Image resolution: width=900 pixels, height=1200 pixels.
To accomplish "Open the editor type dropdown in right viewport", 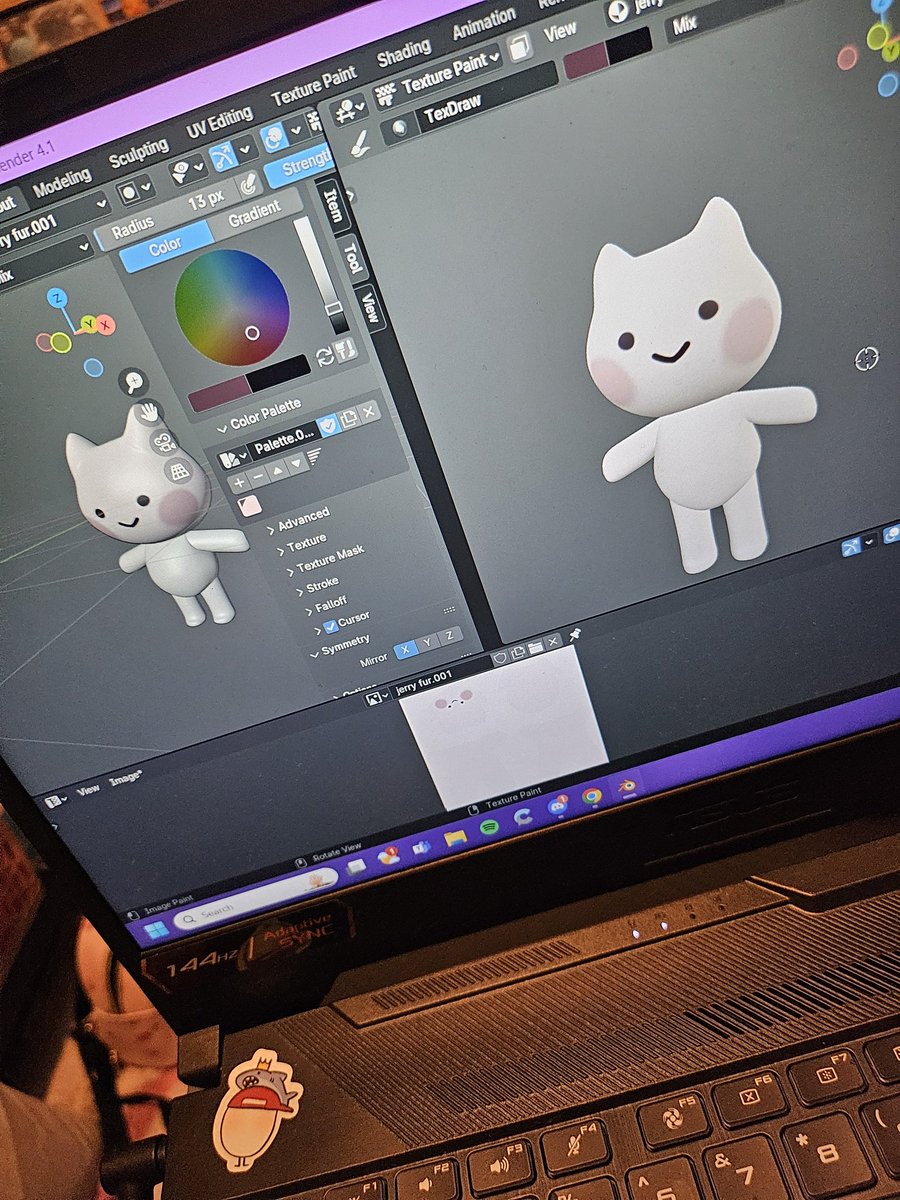I will click(350, 109).
